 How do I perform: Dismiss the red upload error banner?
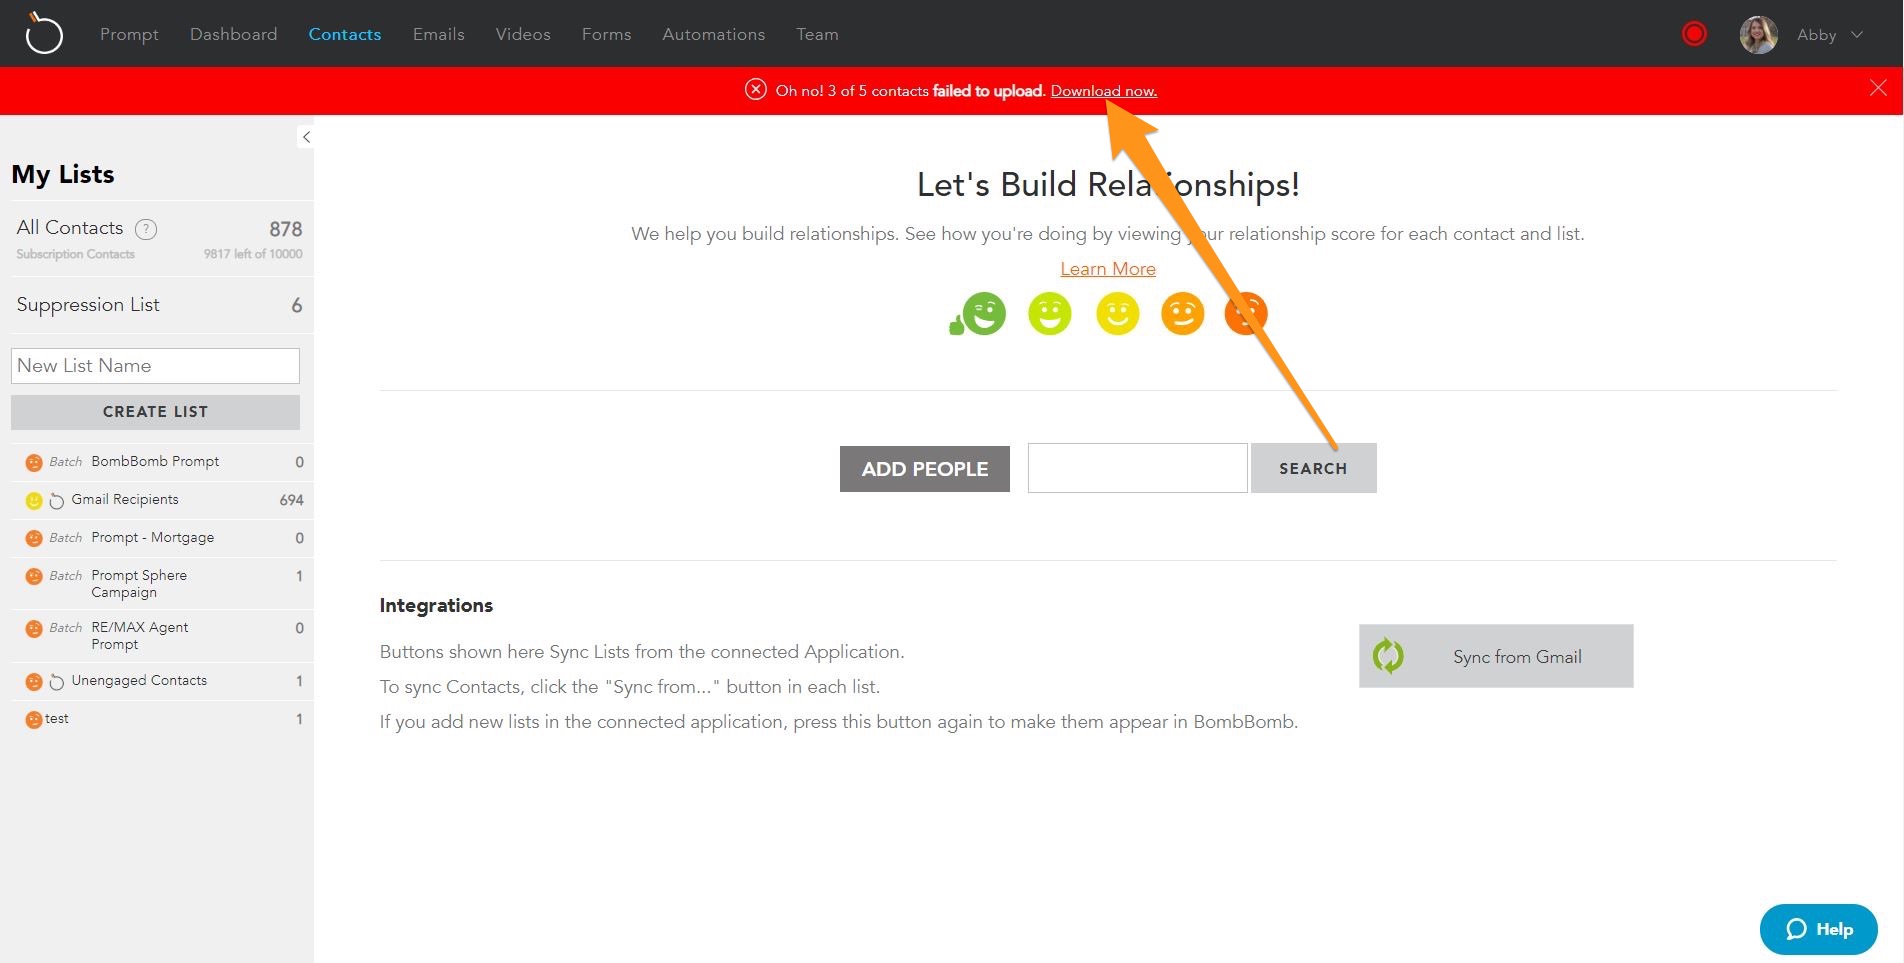(x=1878, y=88)
